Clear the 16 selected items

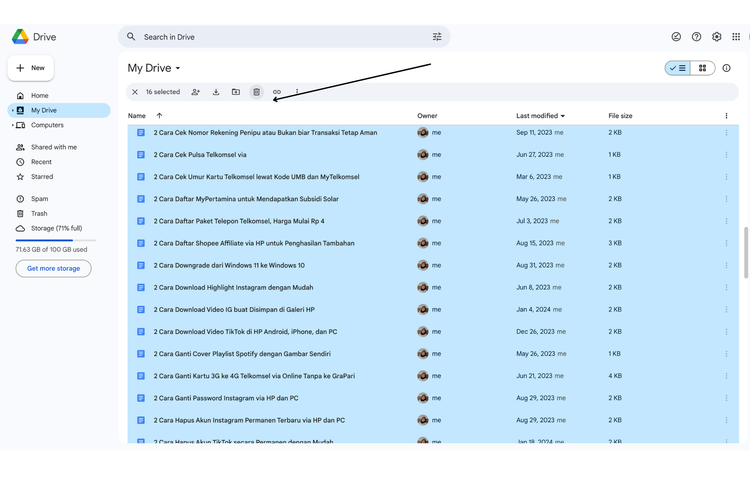(135, 92)
